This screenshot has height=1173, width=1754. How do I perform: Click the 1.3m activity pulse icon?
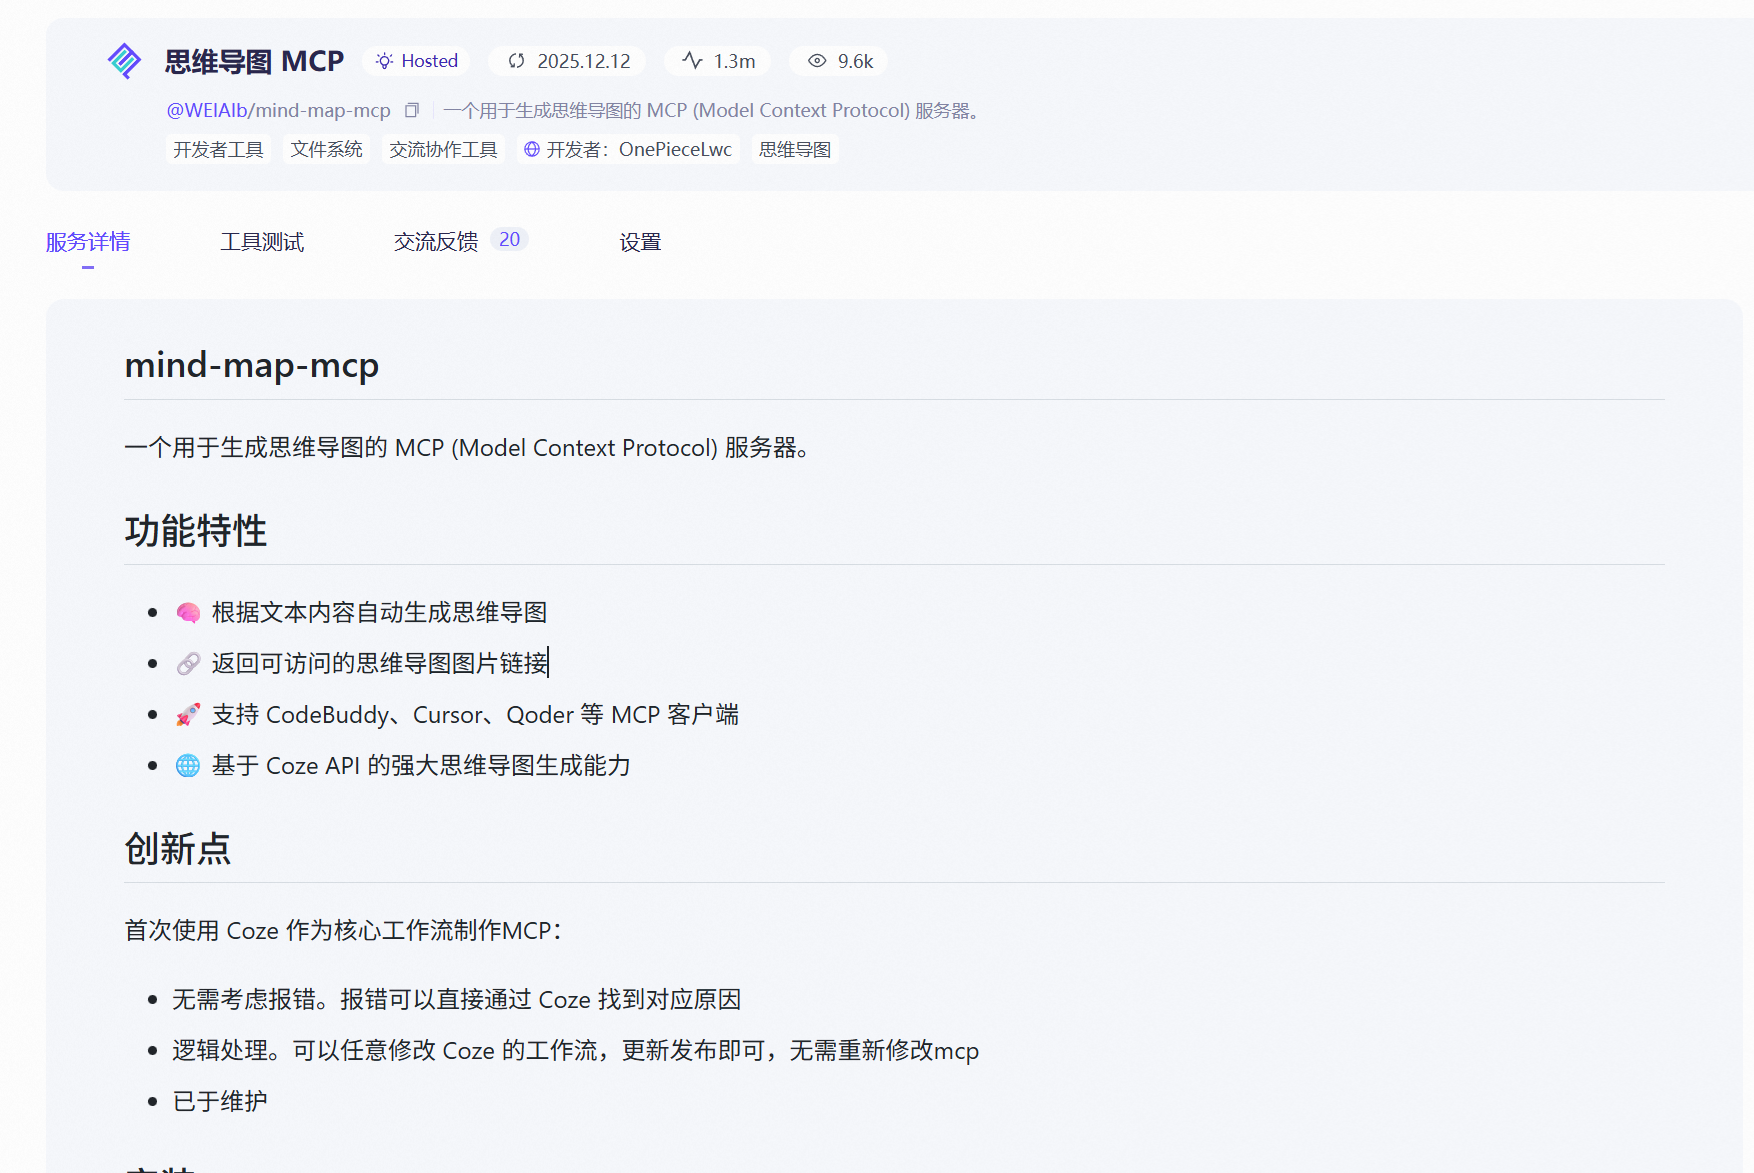[692, 61]
